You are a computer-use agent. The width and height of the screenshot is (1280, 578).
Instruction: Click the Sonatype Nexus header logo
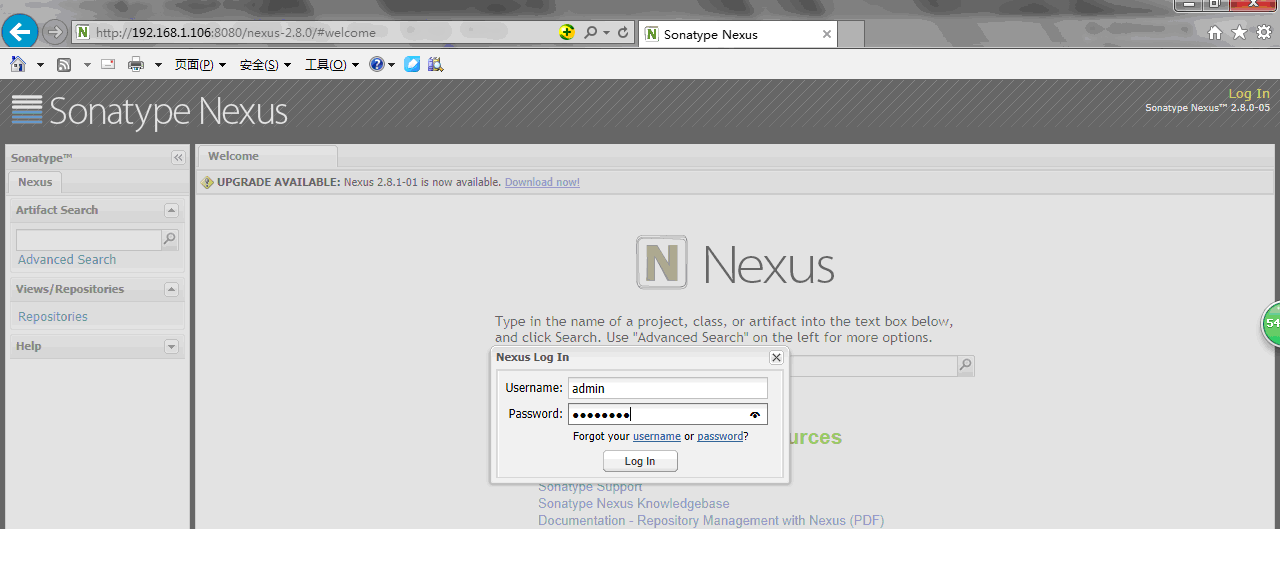click(x=149, y=110)
